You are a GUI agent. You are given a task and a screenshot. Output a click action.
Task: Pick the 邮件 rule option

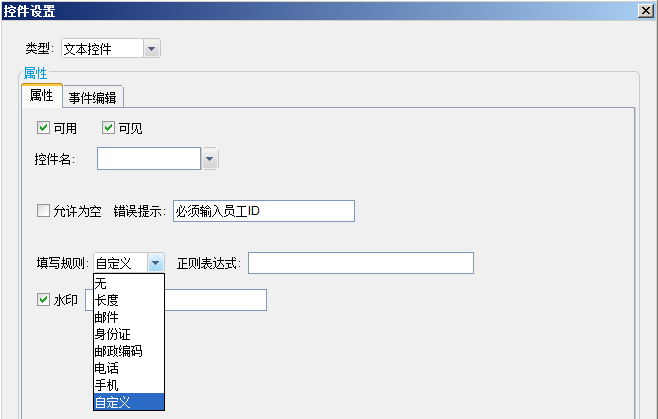(129, 317)
